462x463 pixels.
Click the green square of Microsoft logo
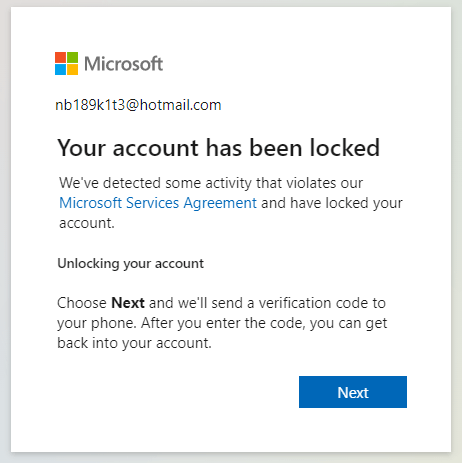(x=73, y=57)
